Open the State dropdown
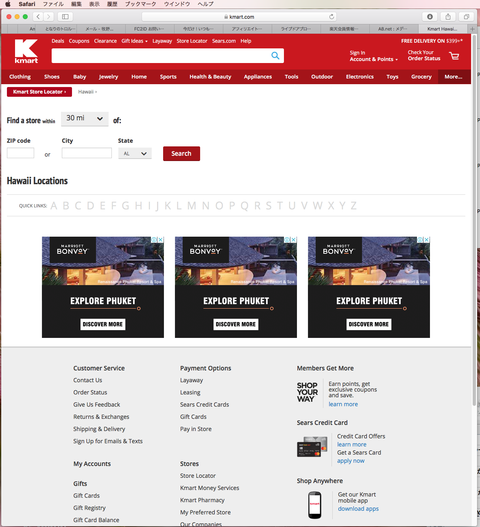480x527 pixels. coord(135,154)
